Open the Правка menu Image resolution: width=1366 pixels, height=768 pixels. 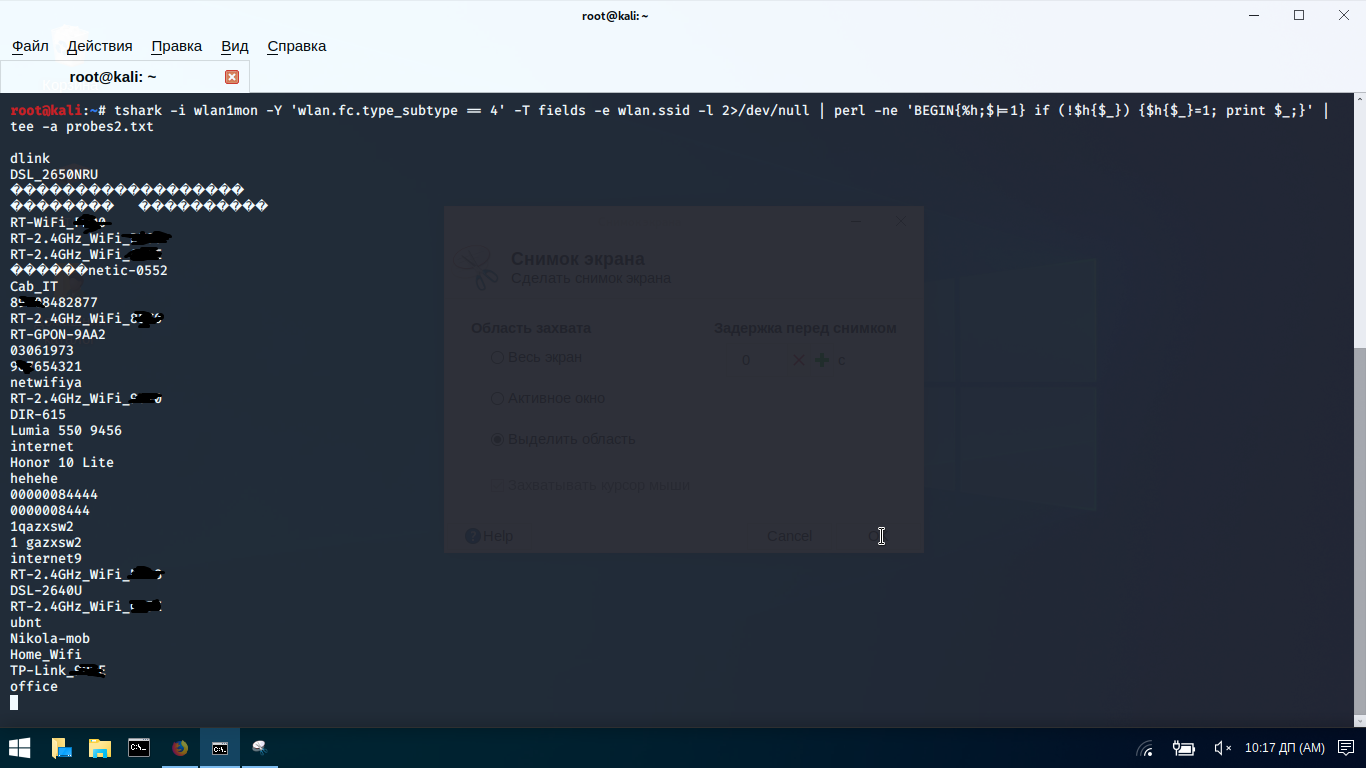[176, 46]
